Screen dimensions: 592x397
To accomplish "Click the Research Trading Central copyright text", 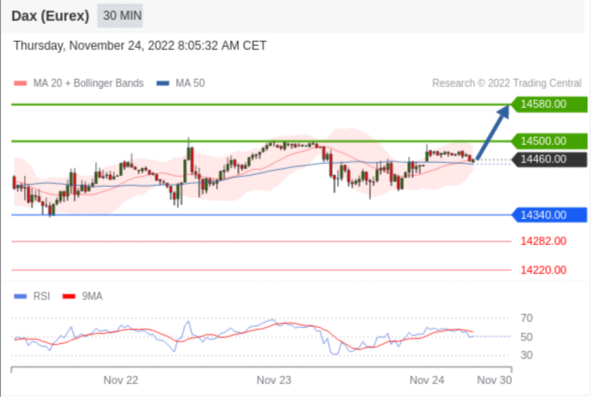I will coord(507,83).
